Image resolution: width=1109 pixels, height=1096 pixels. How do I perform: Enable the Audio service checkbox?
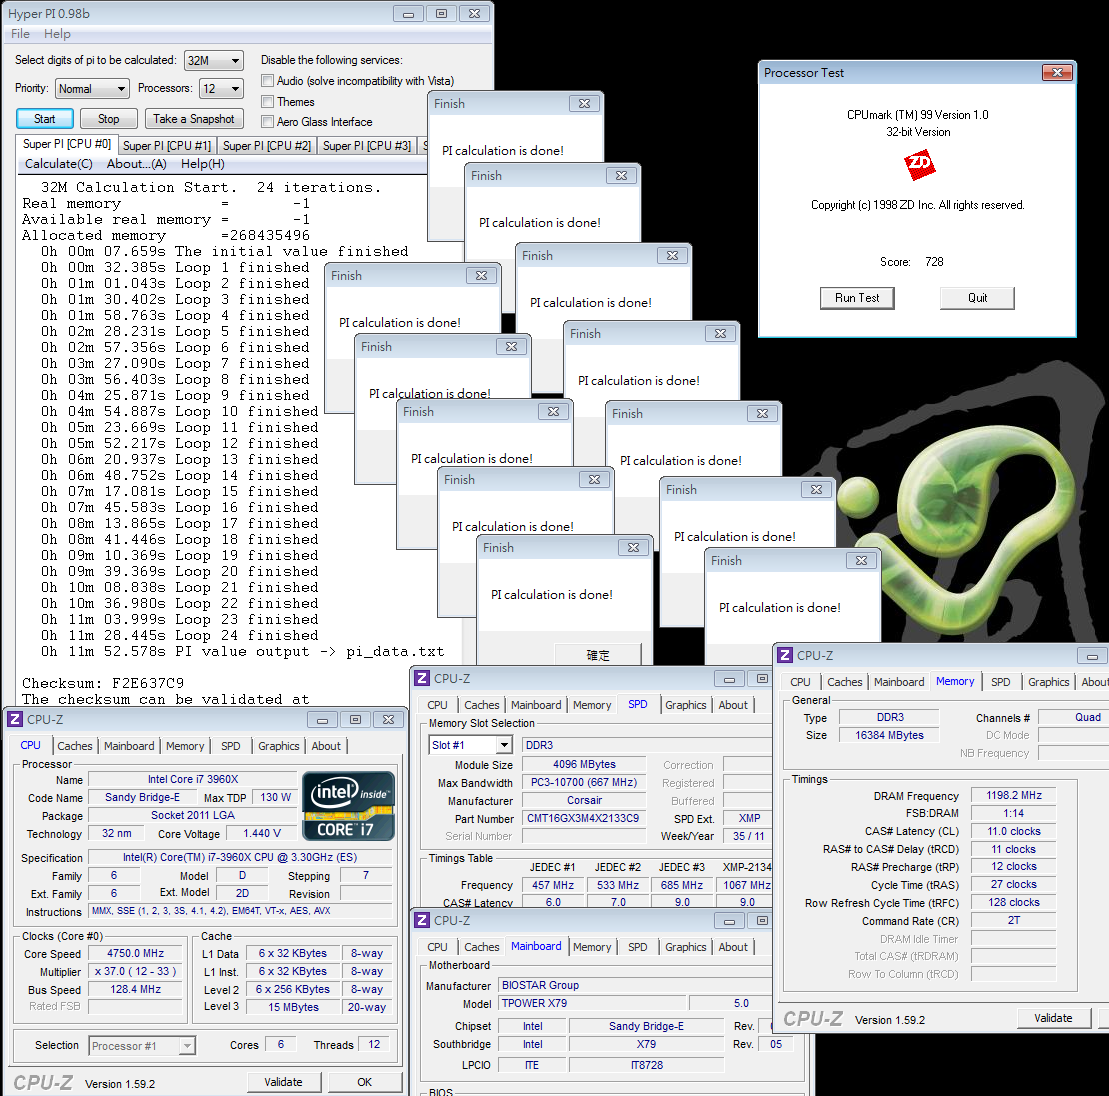point(267,81)
